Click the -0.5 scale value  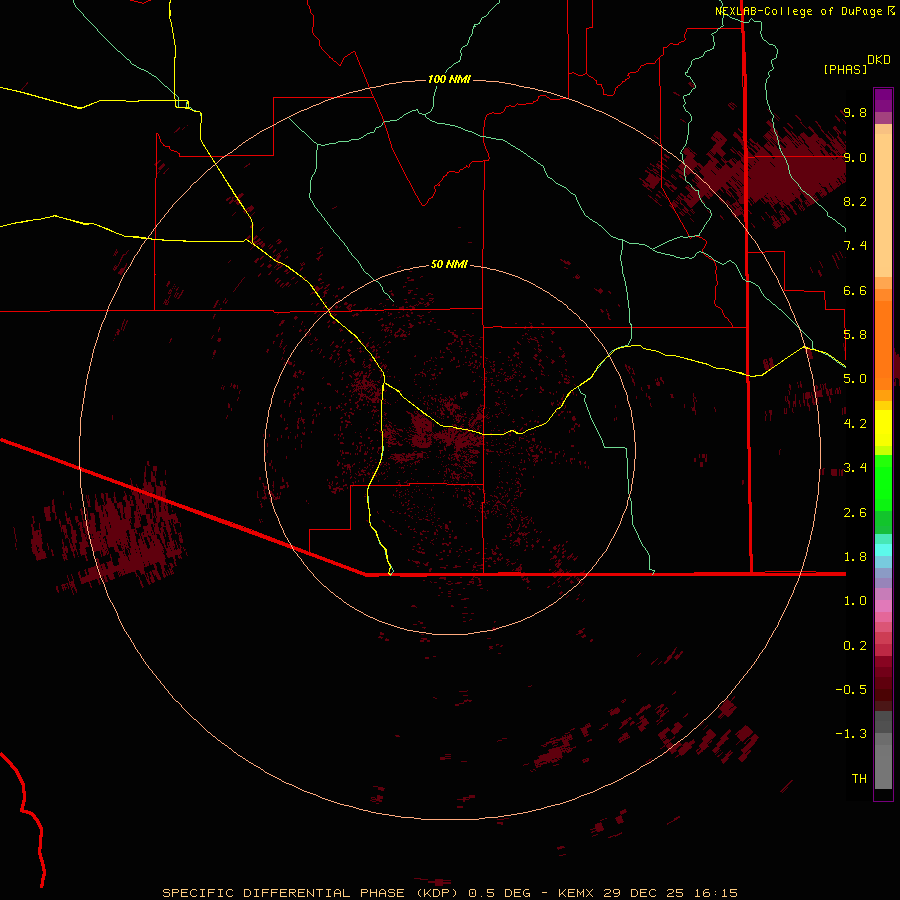(x=851, y=690)
